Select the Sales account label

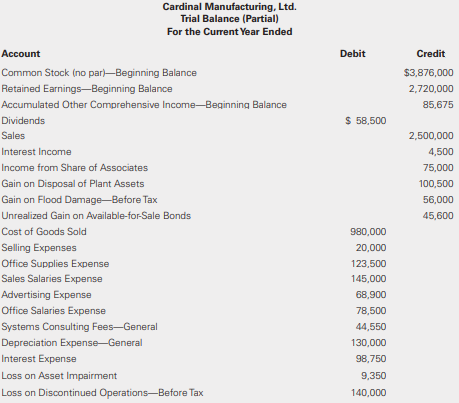pyautogui.click(x=13, y=136)
